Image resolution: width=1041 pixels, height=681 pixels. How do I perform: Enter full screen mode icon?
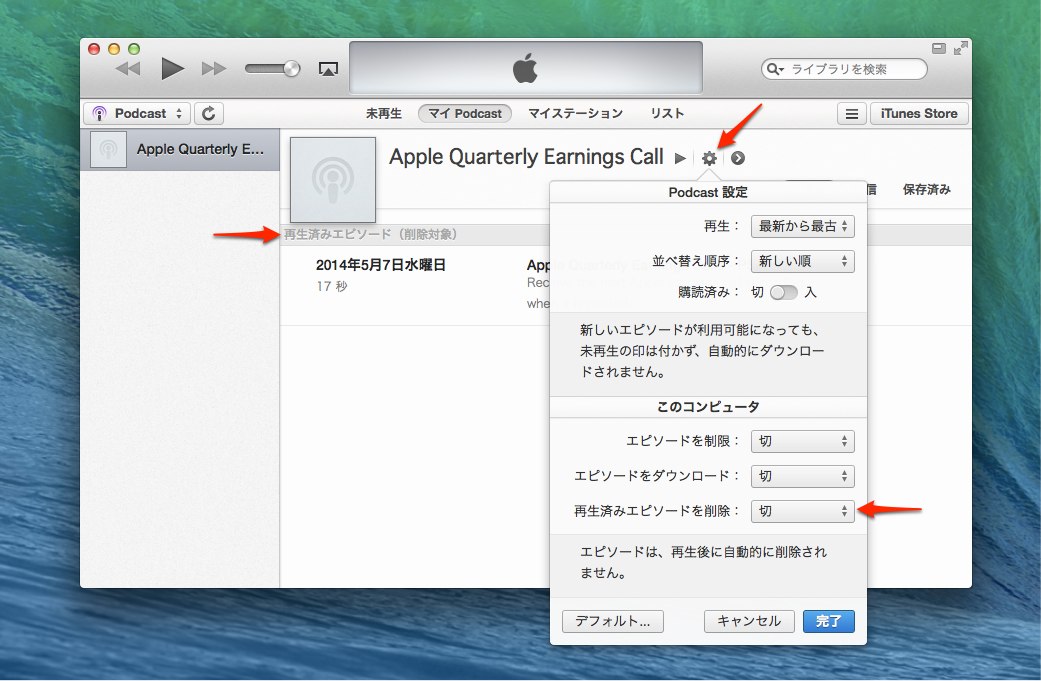coord(960,48)
